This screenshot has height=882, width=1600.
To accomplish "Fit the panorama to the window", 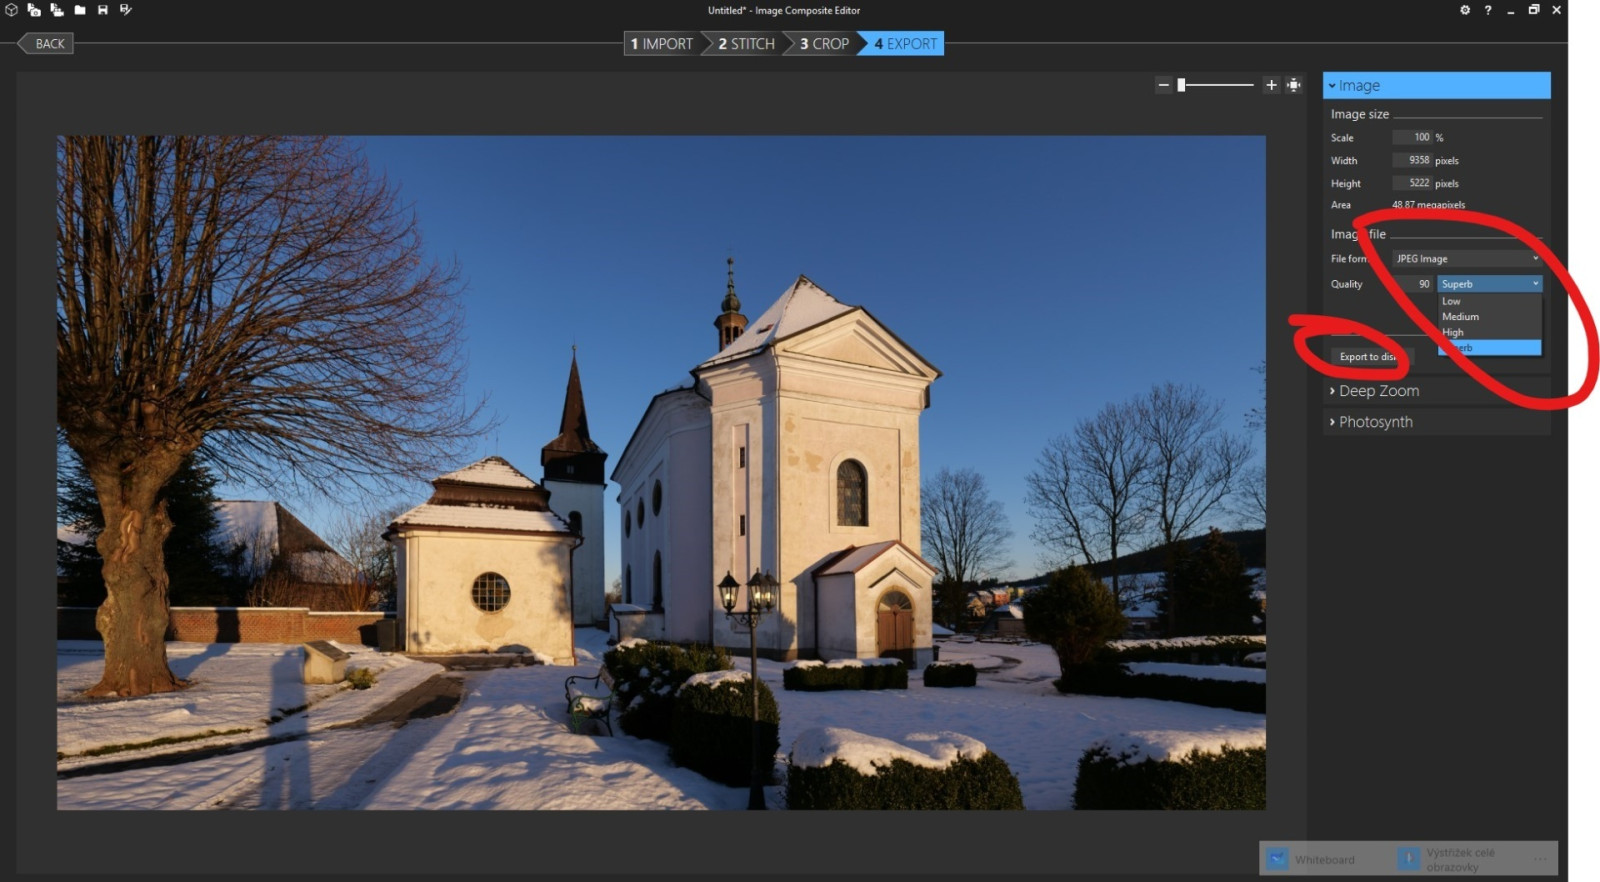I will [x=1294, y=85].
